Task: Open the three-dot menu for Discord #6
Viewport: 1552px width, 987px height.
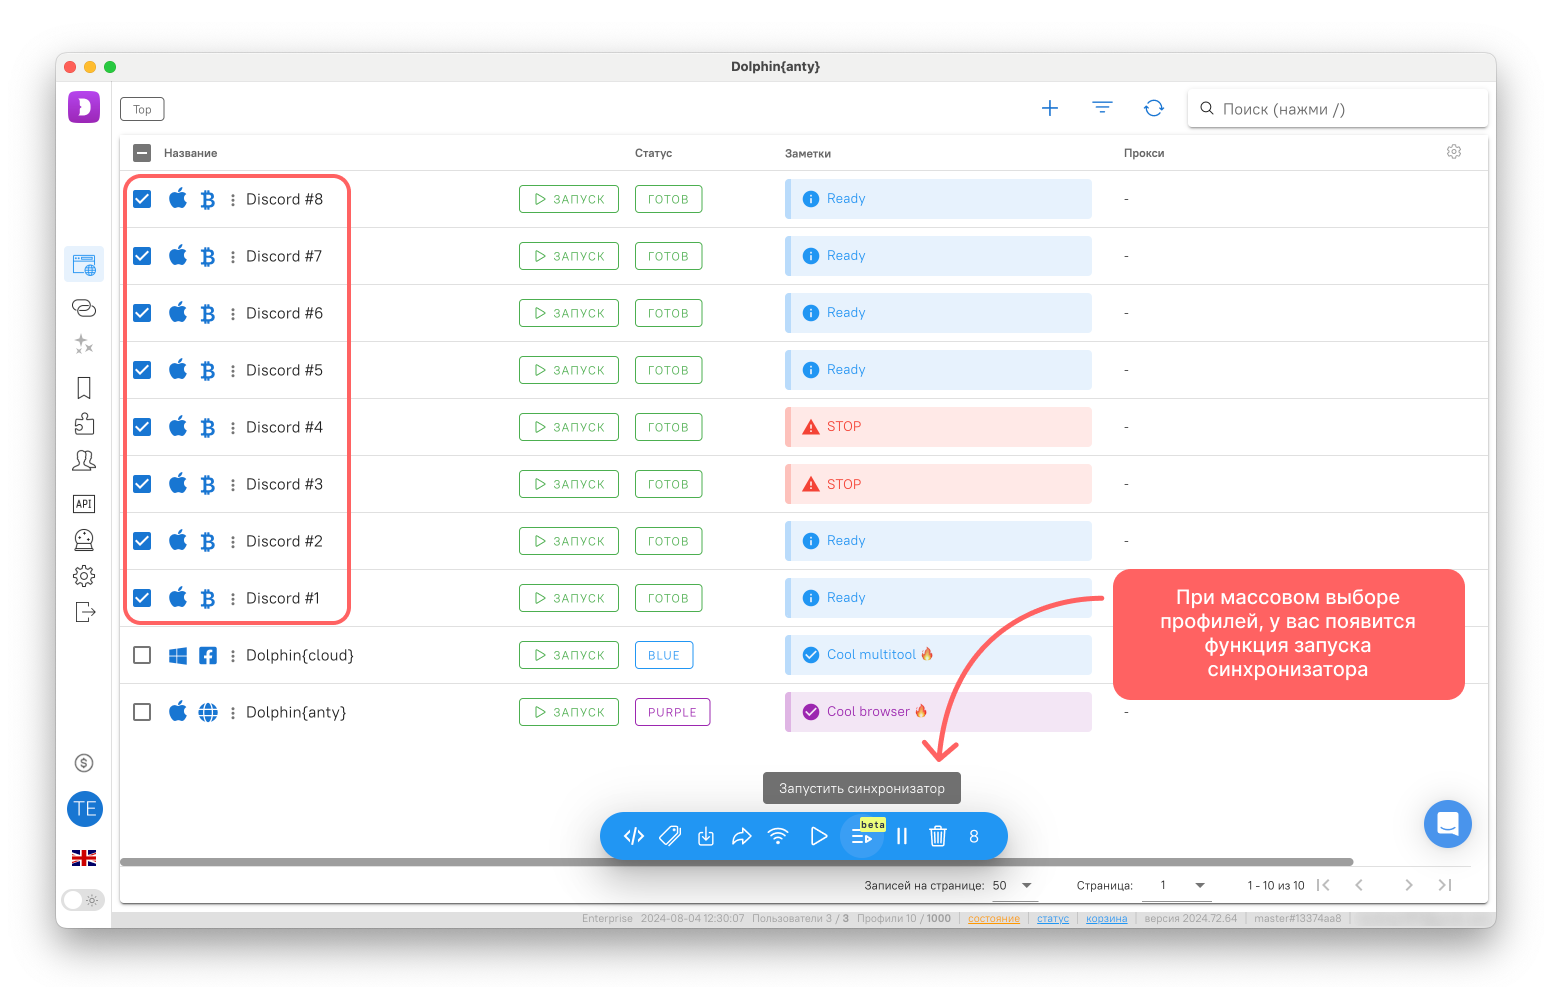Action: pos(233,313)
